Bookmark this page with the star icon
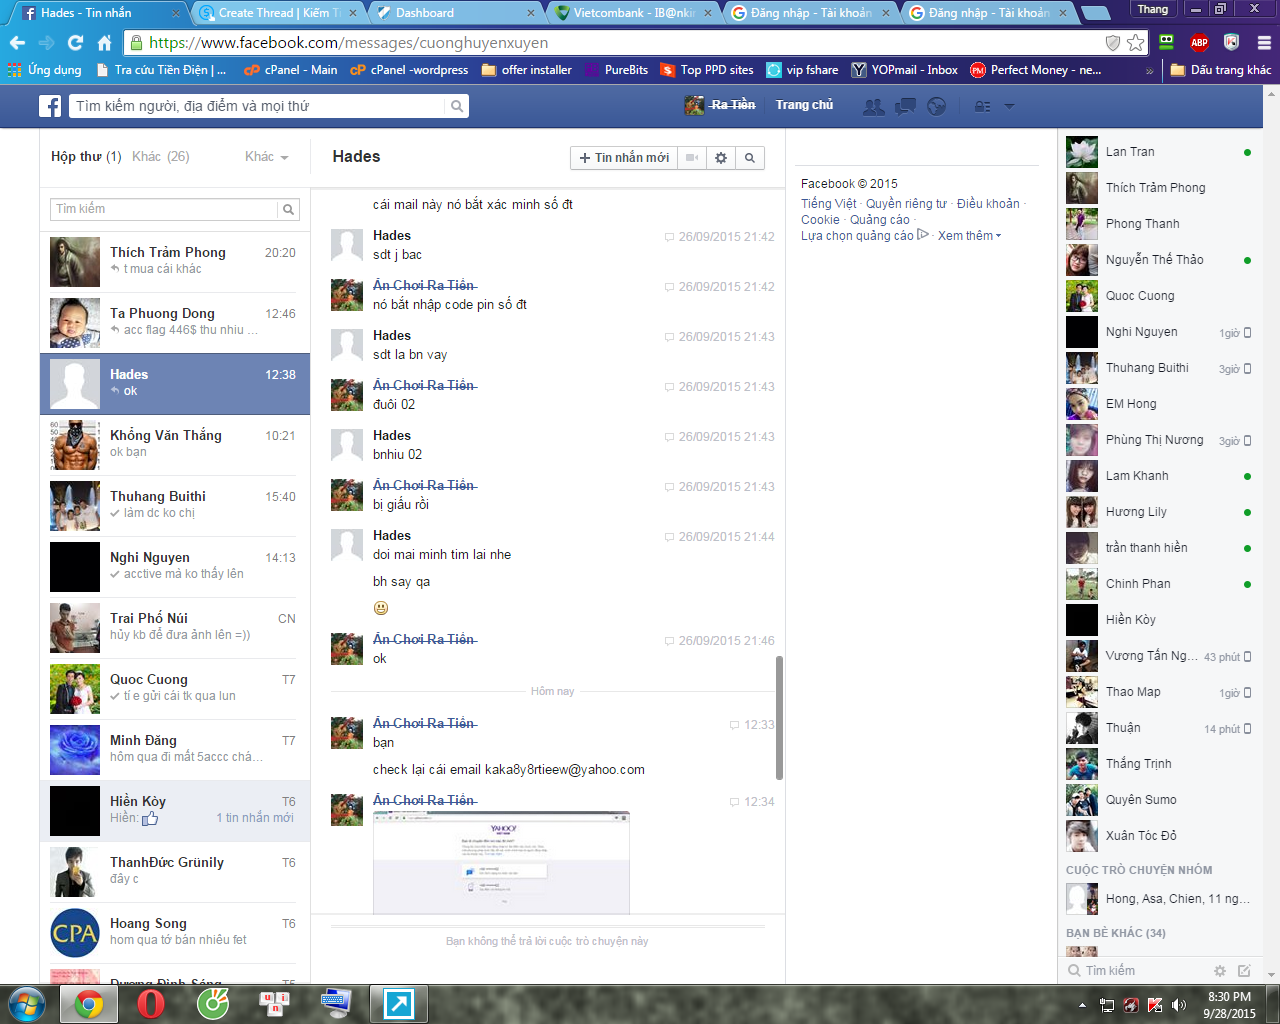This screenshot has width=1280, height=1024. 1135,43
